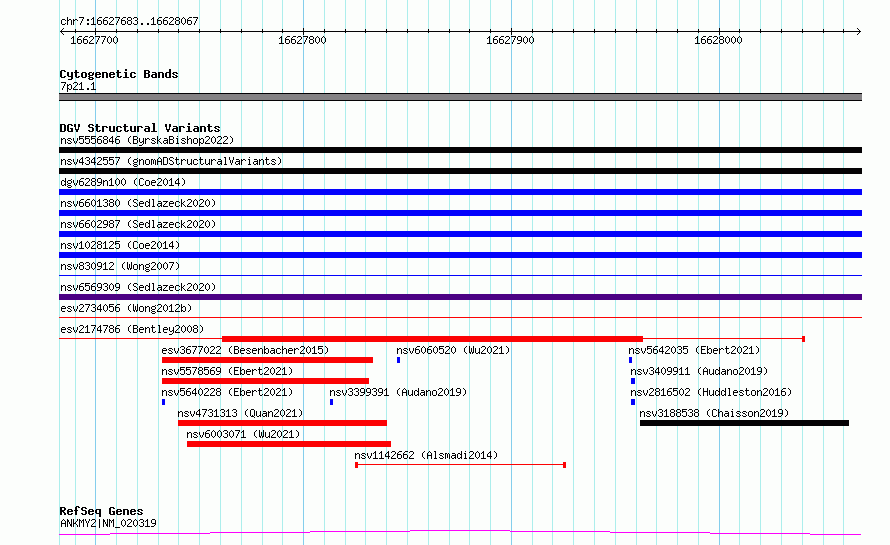The width and height of the screenshot is (890, 545).
Task: Click the 7p21.1 band label
Action: pyautogui.click(x=78, y=86)
